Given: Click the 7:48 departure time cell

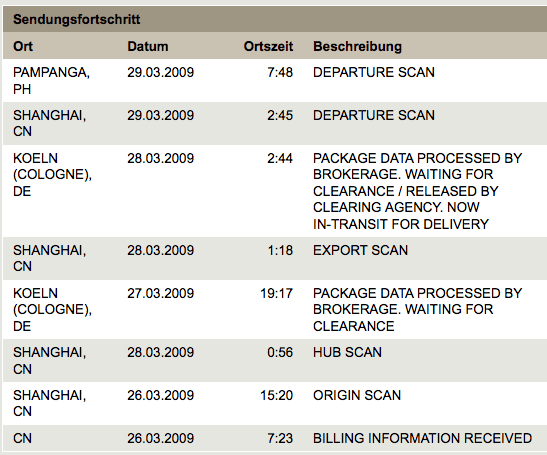Looking at the screenshot, I should [x=280, y=72].
